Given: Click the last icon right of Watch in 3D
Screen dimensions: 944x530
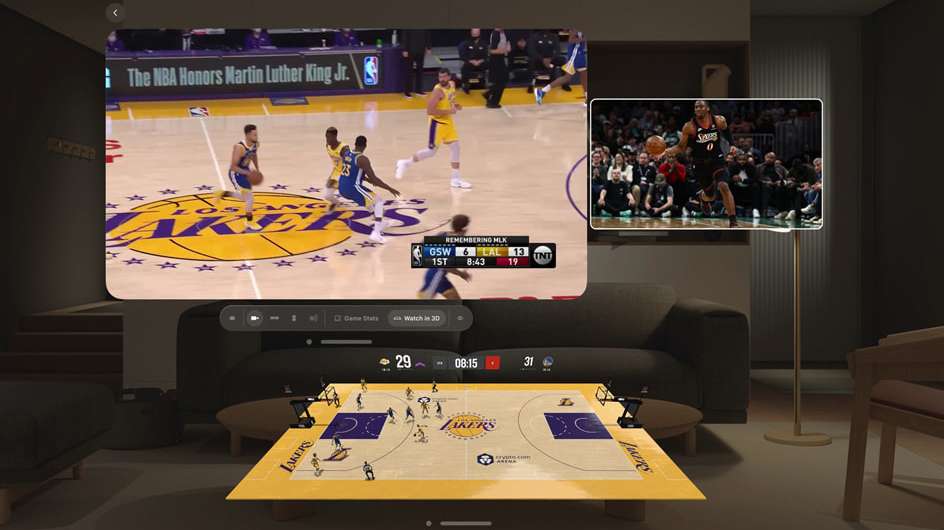Looking at the screenshot, I should (461, 318).
